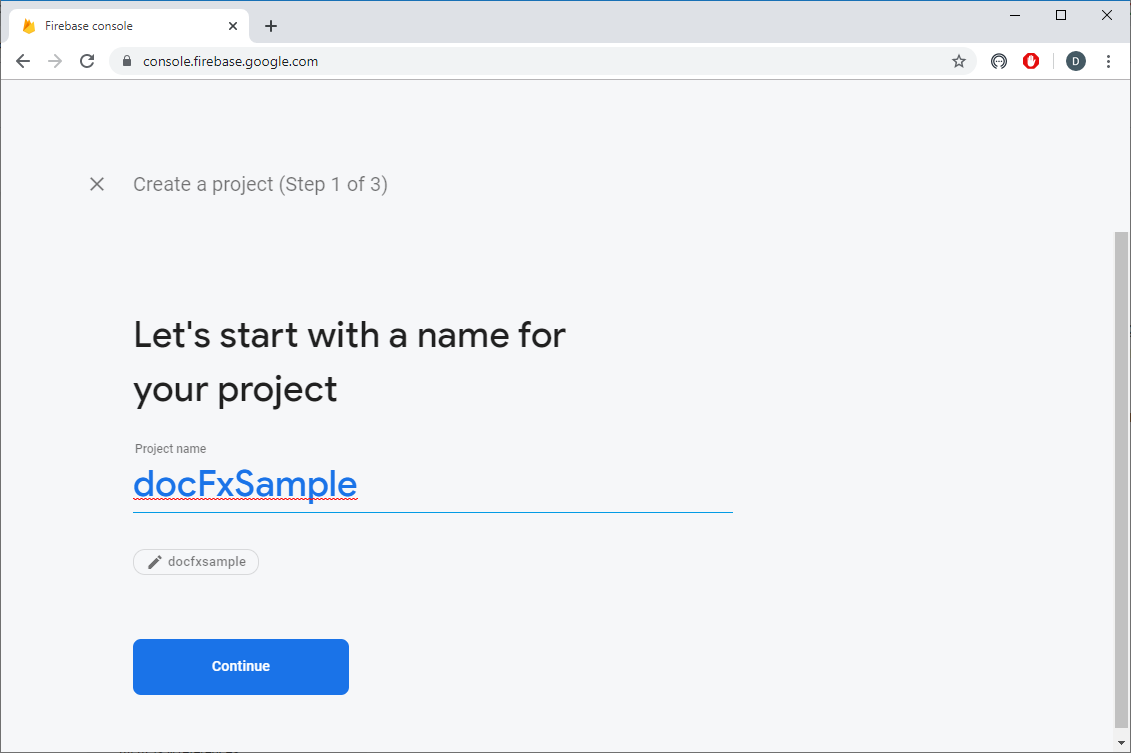Click the Project name field with docFxSample

432,485
